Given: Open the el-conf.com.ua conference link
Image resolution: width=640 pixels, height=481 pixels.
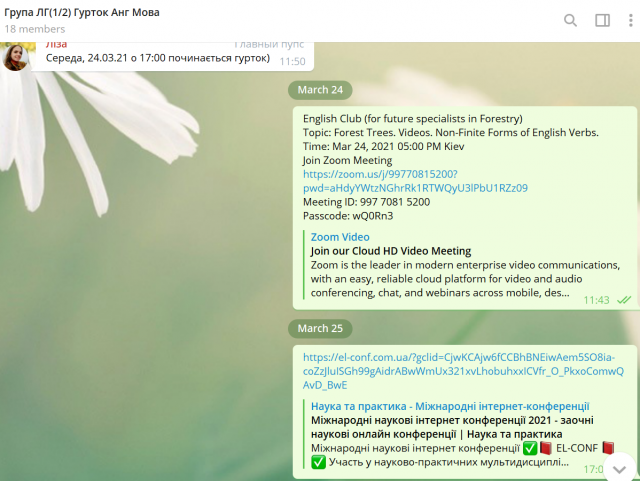Looking at the screenshot, I should click(463, 371).
